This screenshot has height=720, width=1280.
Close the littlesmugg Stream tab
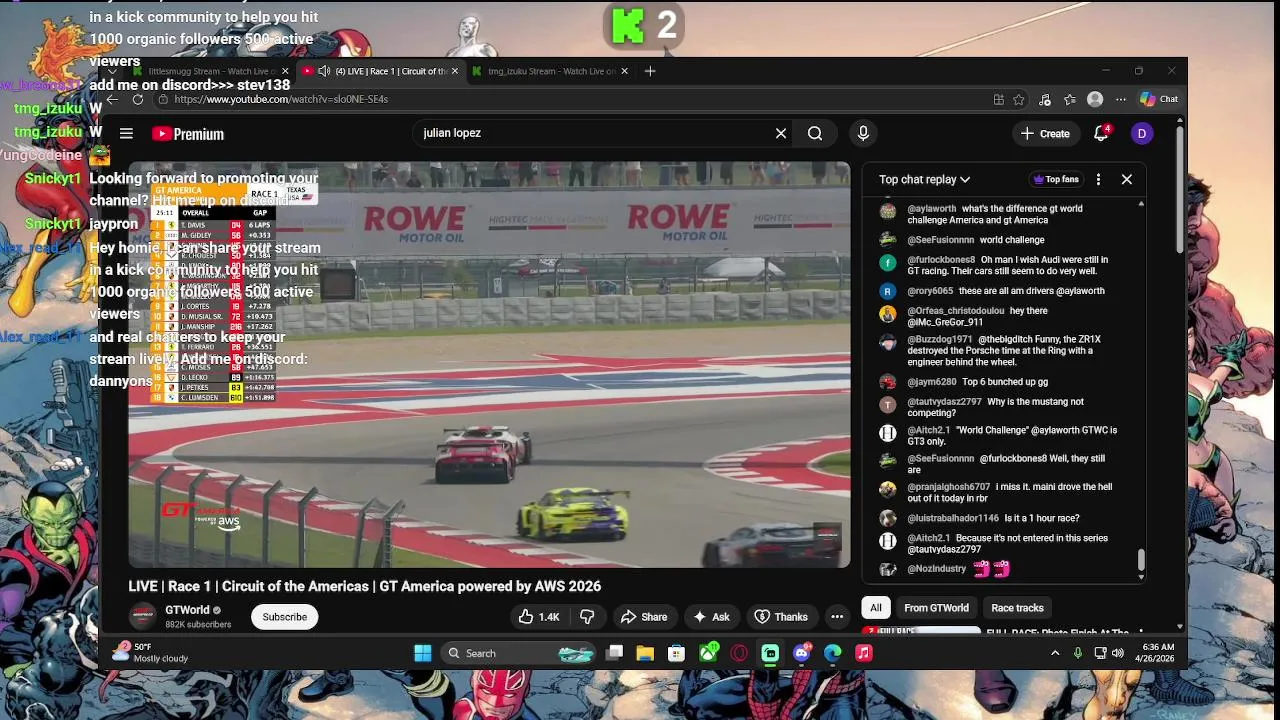285,71
